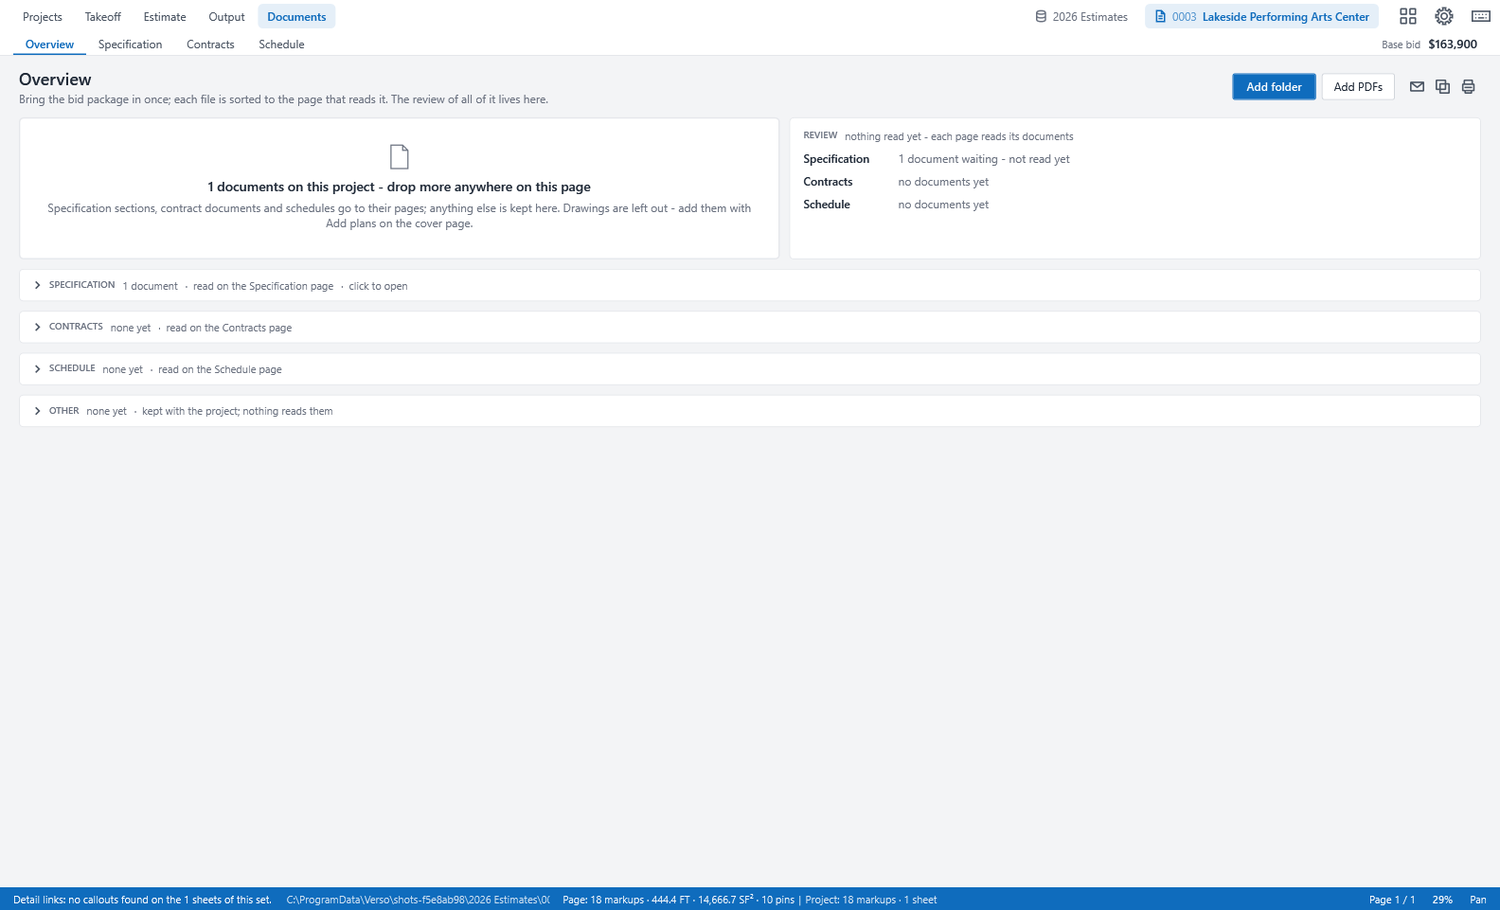Click the document icon before project 0003

(1160, 17)
